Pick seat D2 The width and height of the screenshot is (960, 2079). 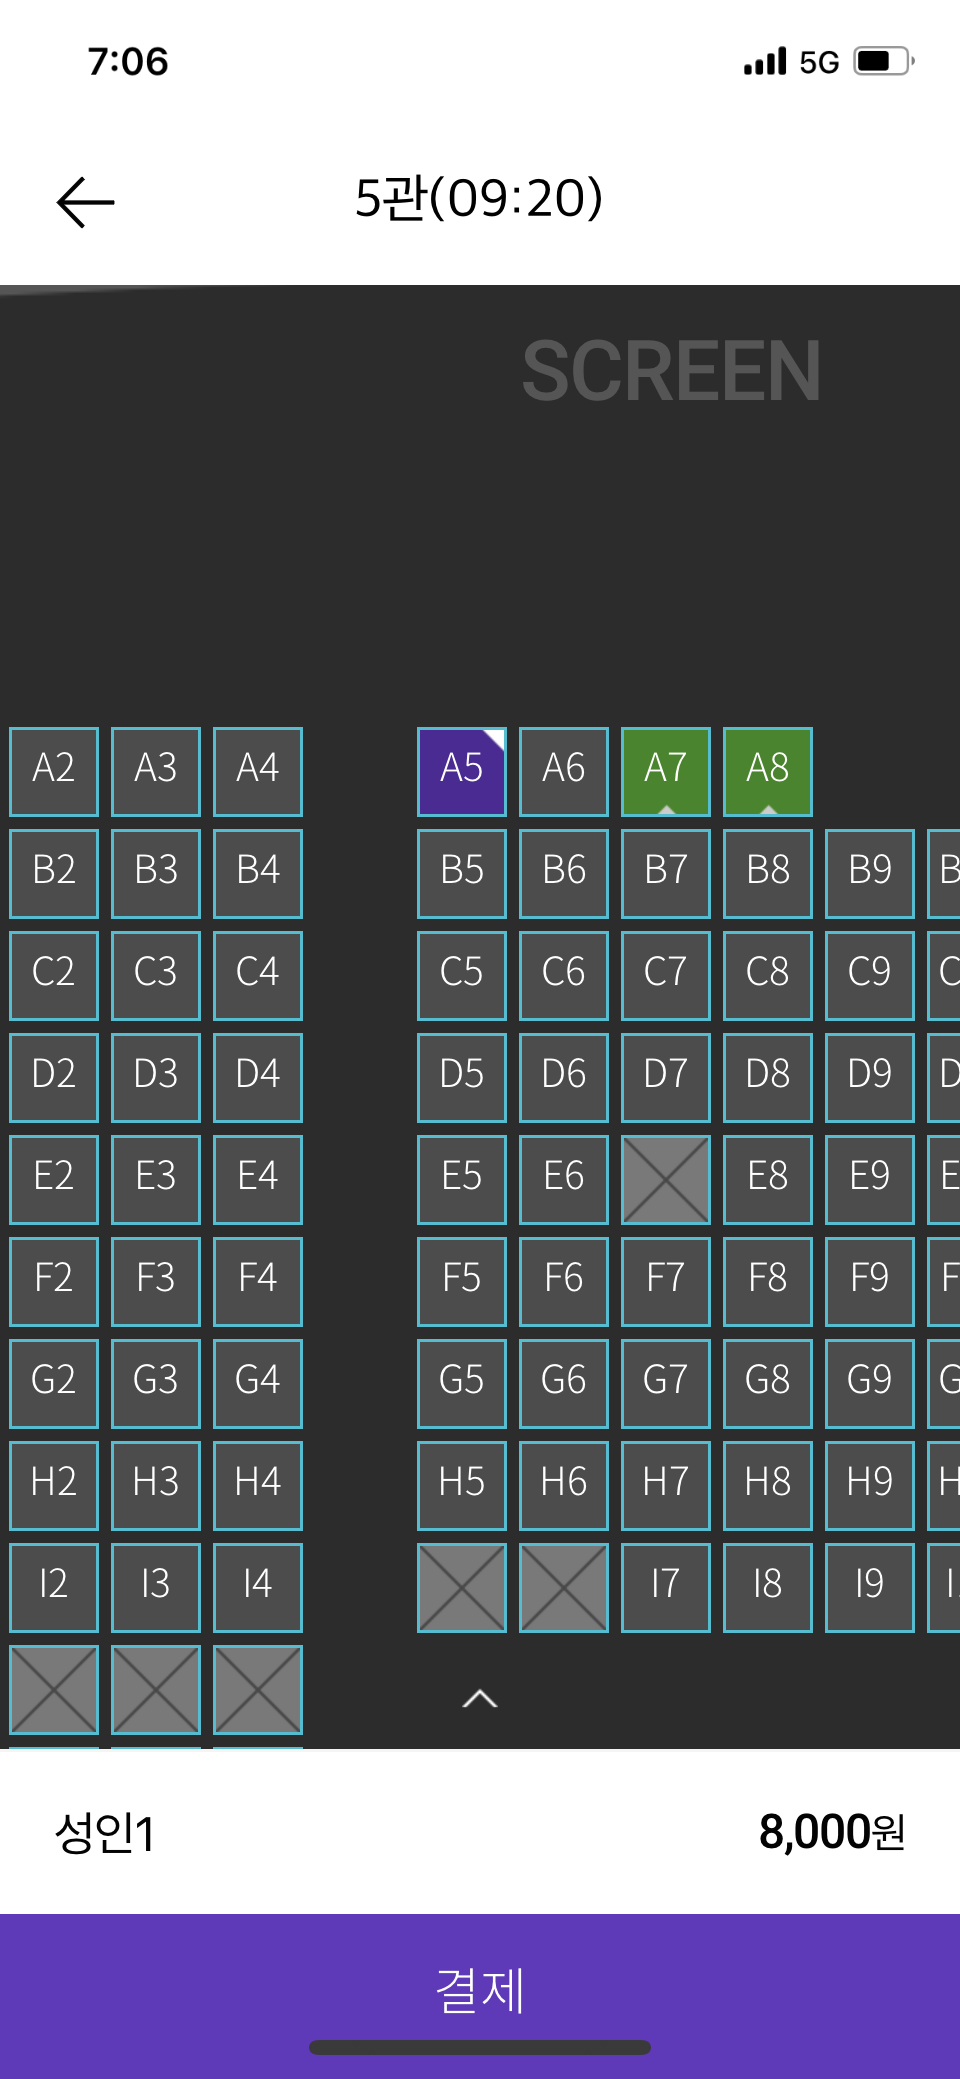pyautogui.click(x=54, y=1078)
